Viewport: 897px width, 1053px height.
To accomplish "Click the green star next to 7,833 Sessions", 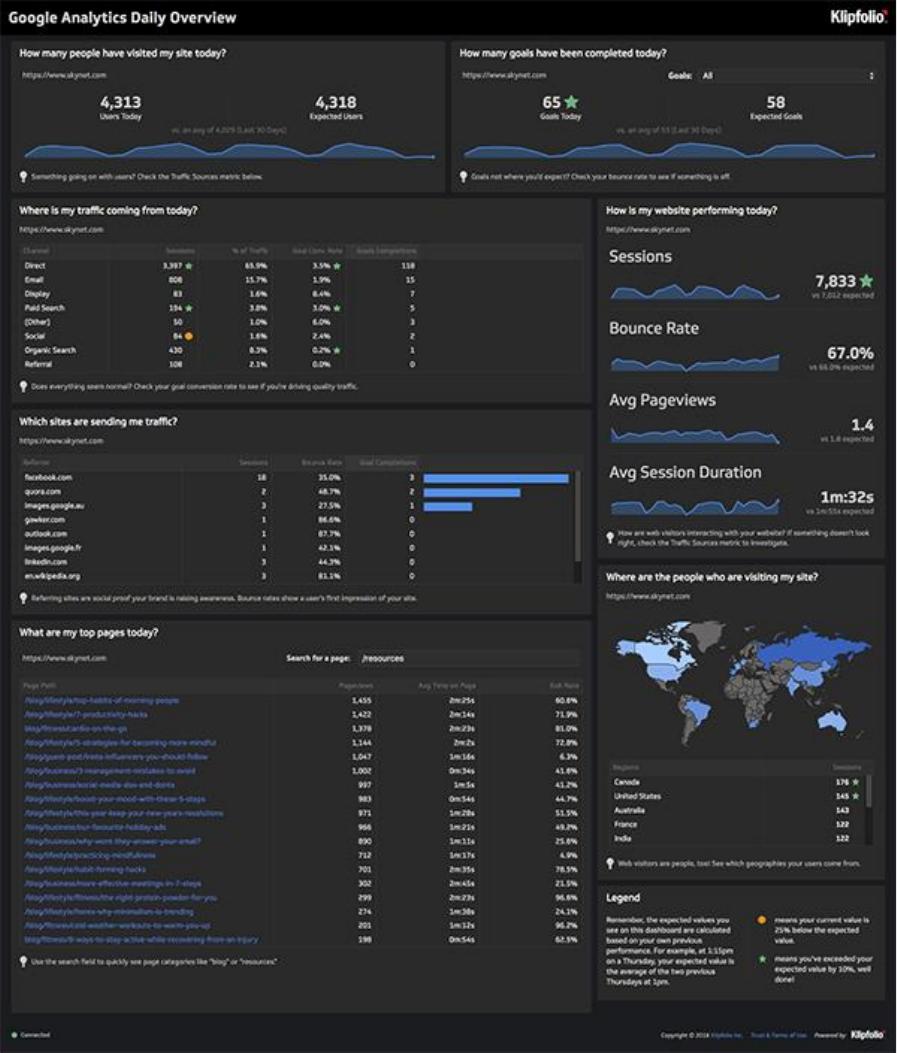I will [867, 281].
